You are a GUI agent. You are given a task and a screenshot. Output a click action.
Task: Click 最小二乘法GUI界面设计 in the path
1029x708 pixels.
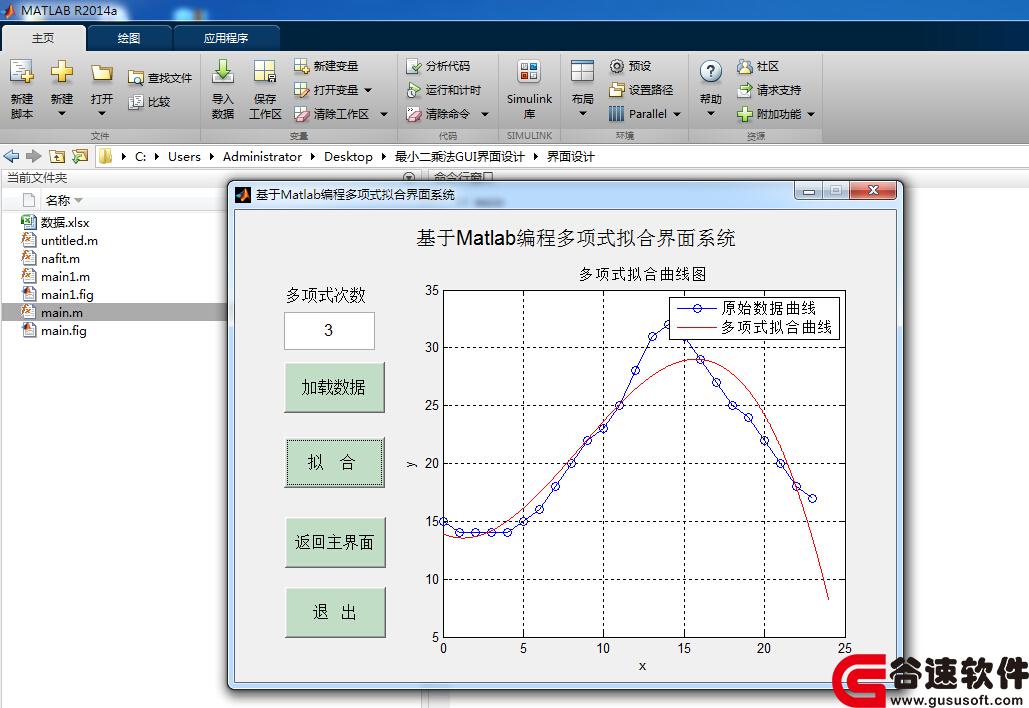[459, 156]
